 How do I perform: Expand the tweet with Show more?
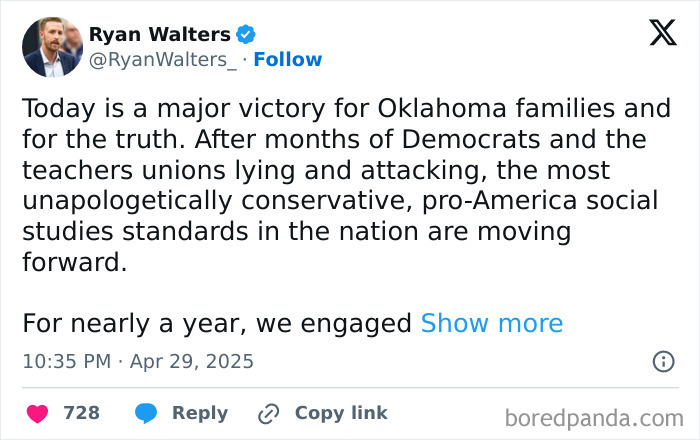tap(491, 323)
